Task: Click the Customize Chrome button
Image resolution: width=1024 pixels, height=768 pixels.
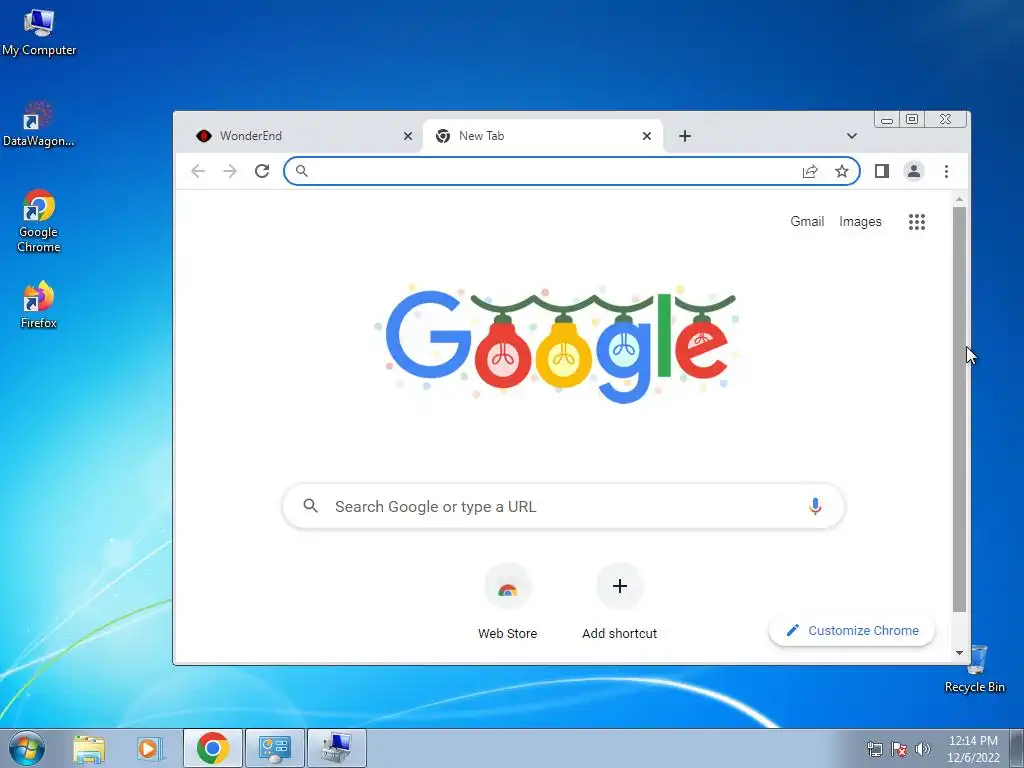Action: [852, 630]
